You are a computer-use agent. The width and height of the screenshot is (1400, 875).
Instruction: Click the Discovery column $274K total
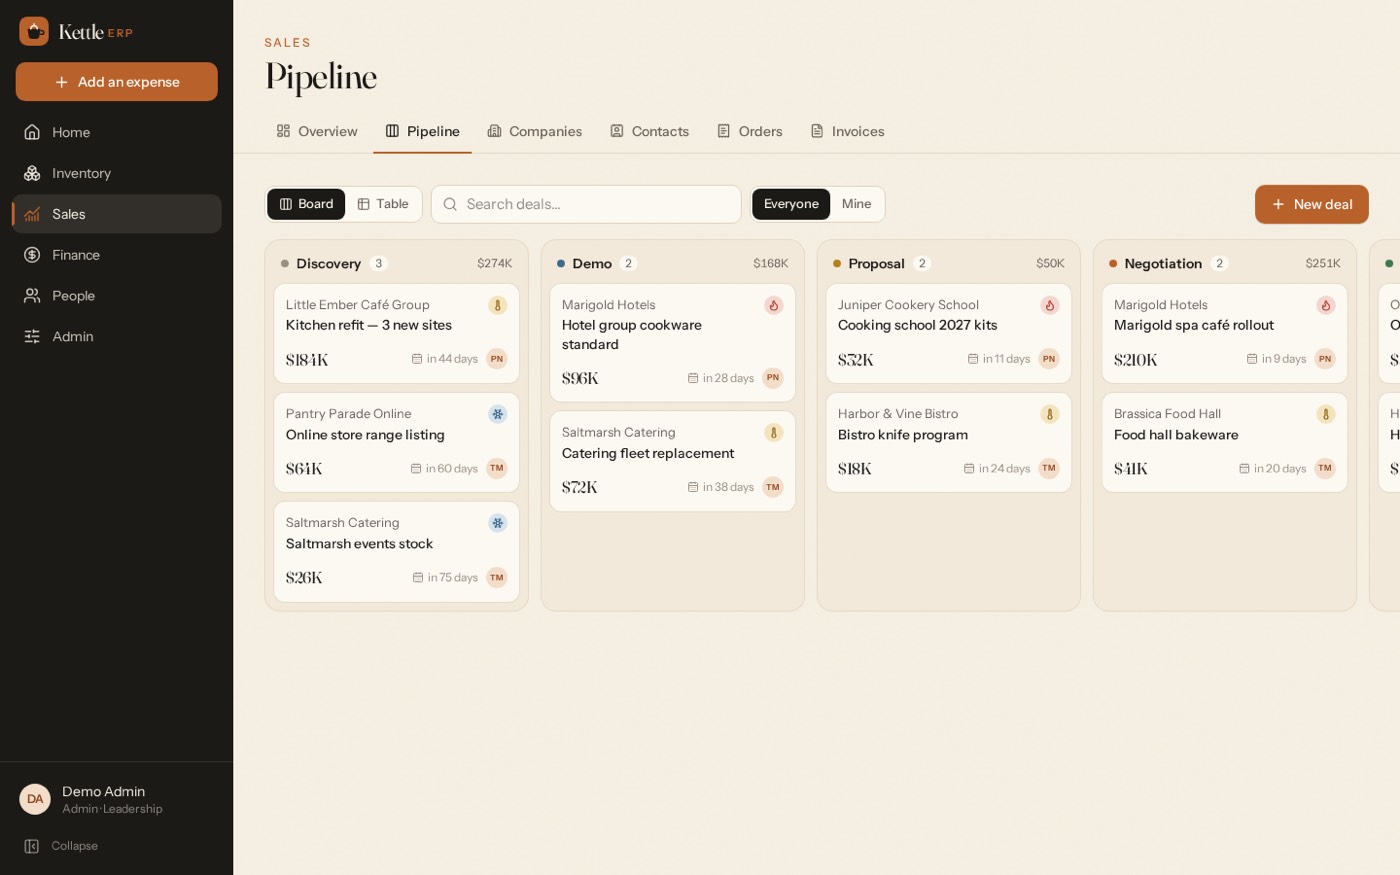pos(494,263)
